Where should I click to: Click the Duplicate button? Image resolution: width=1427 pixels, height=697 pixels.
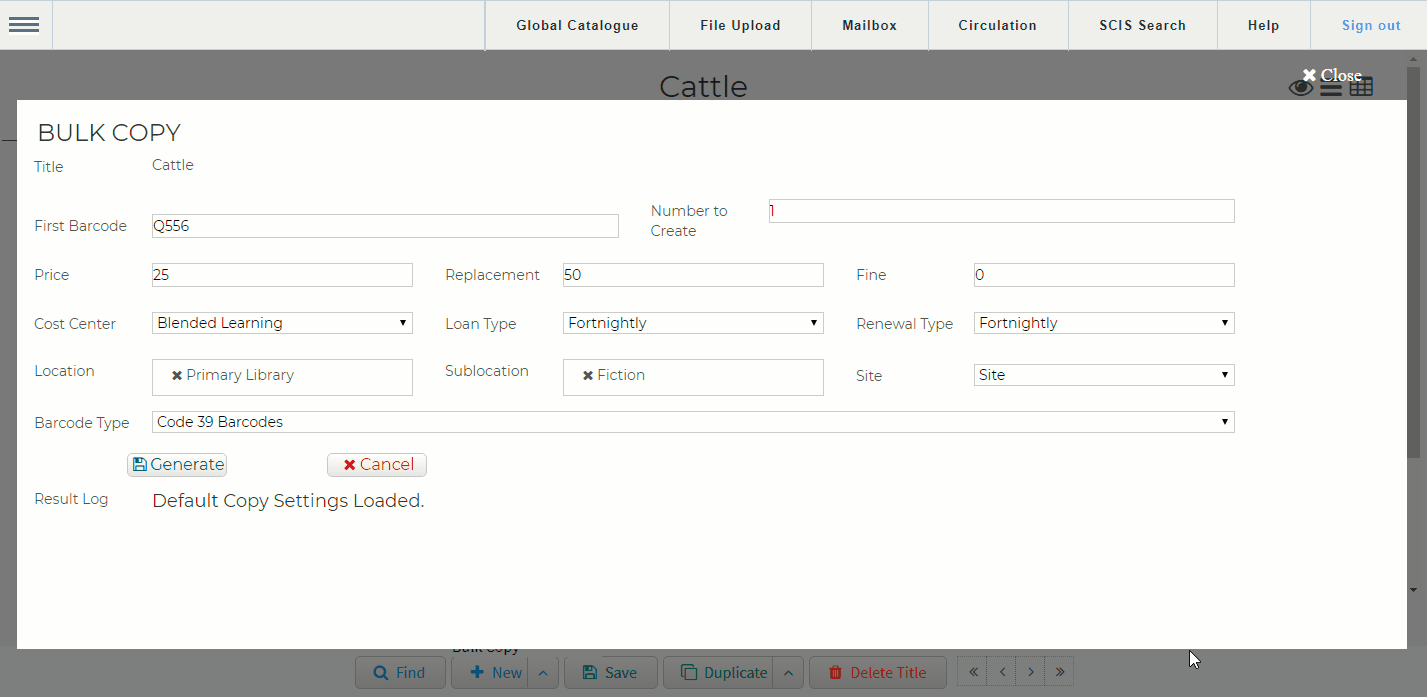point(720,673)
